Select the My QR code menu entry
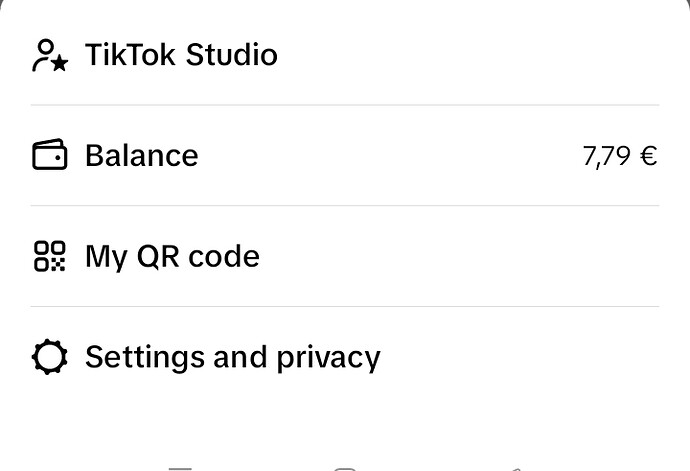Image resolution: width=690 pixels, height=471 pixels. tap(345, 256)
